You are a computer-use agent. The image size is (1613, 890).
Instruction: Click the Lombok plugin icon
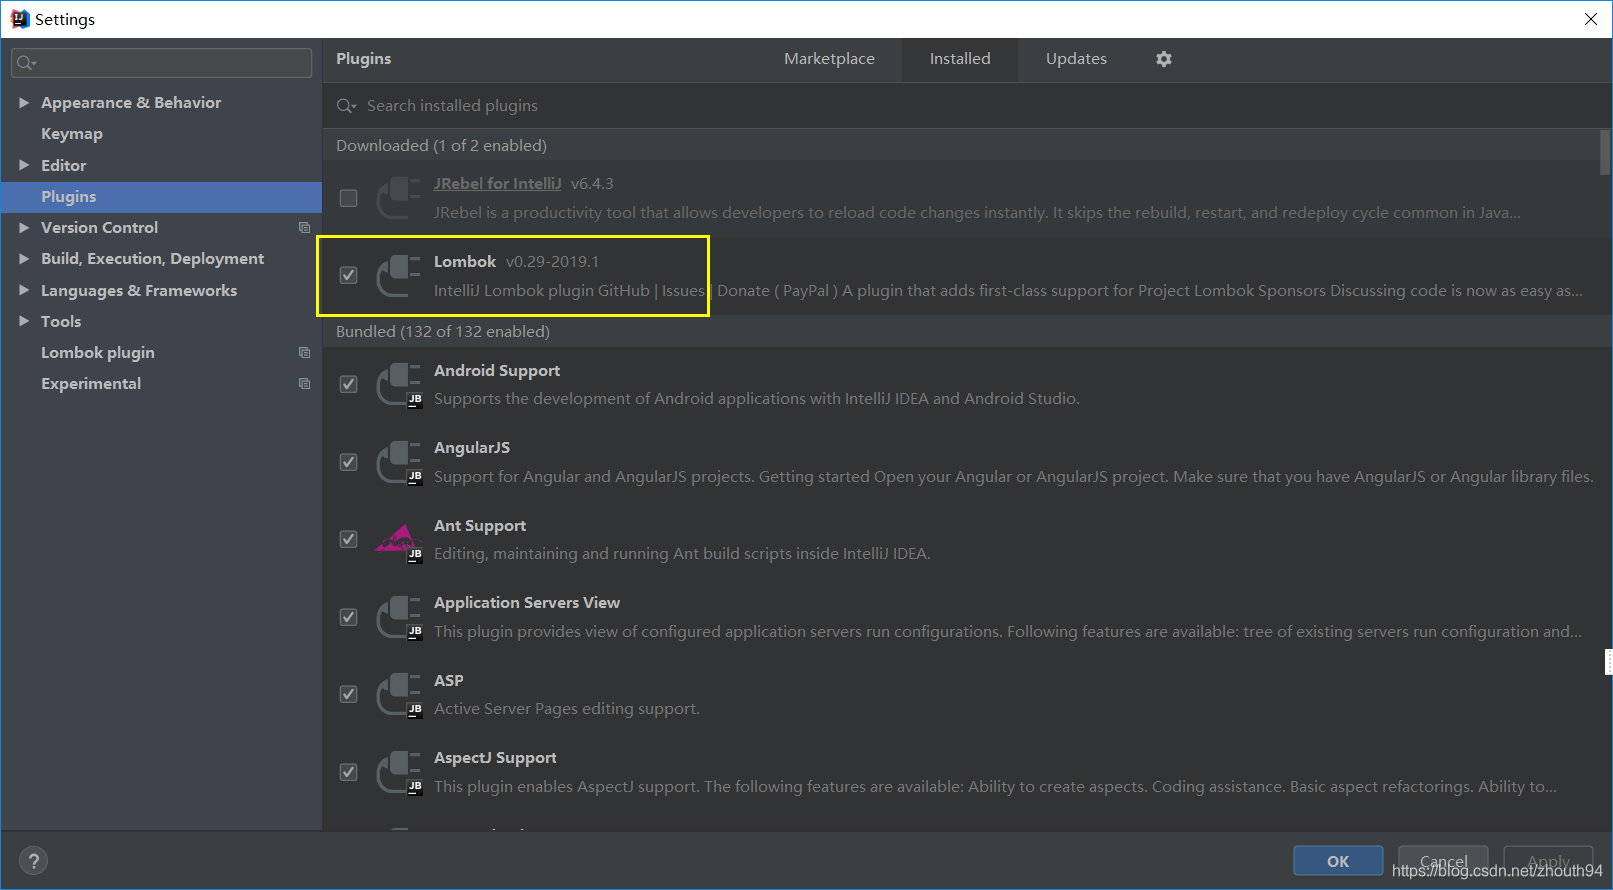point(399,275)
